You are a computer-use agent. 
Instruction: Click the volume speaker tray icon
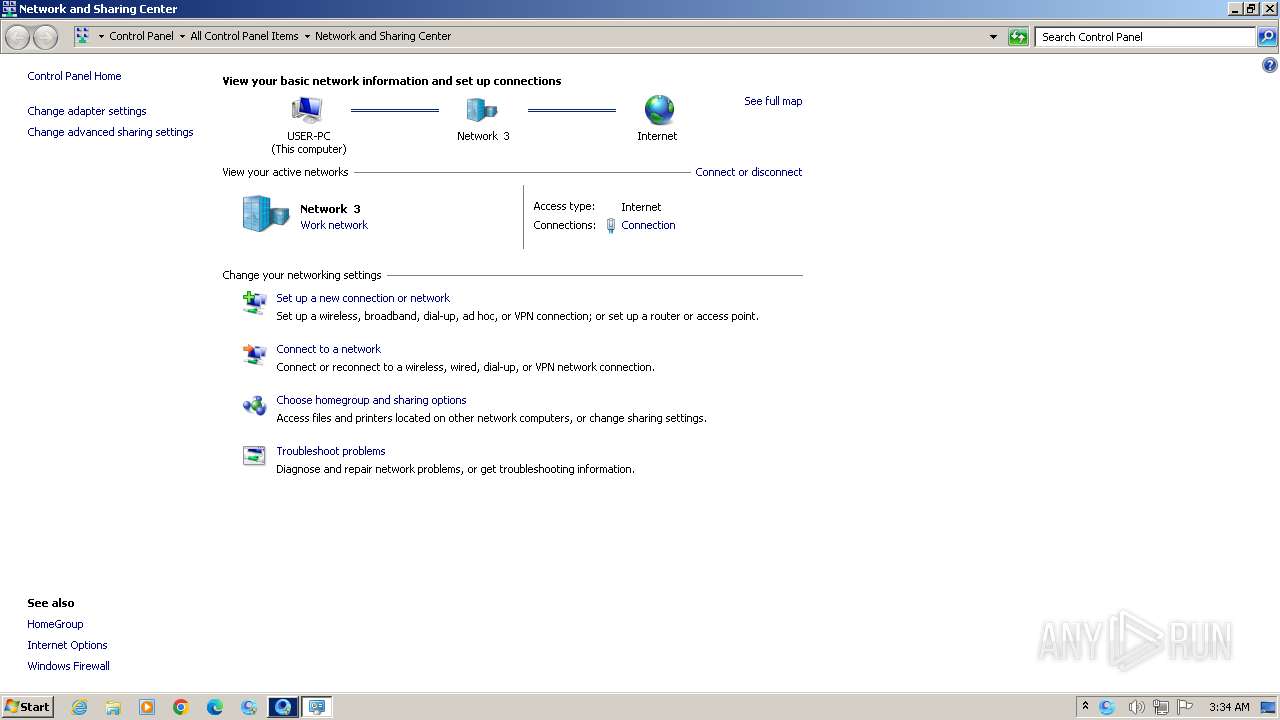click(x=1136, y=707)
